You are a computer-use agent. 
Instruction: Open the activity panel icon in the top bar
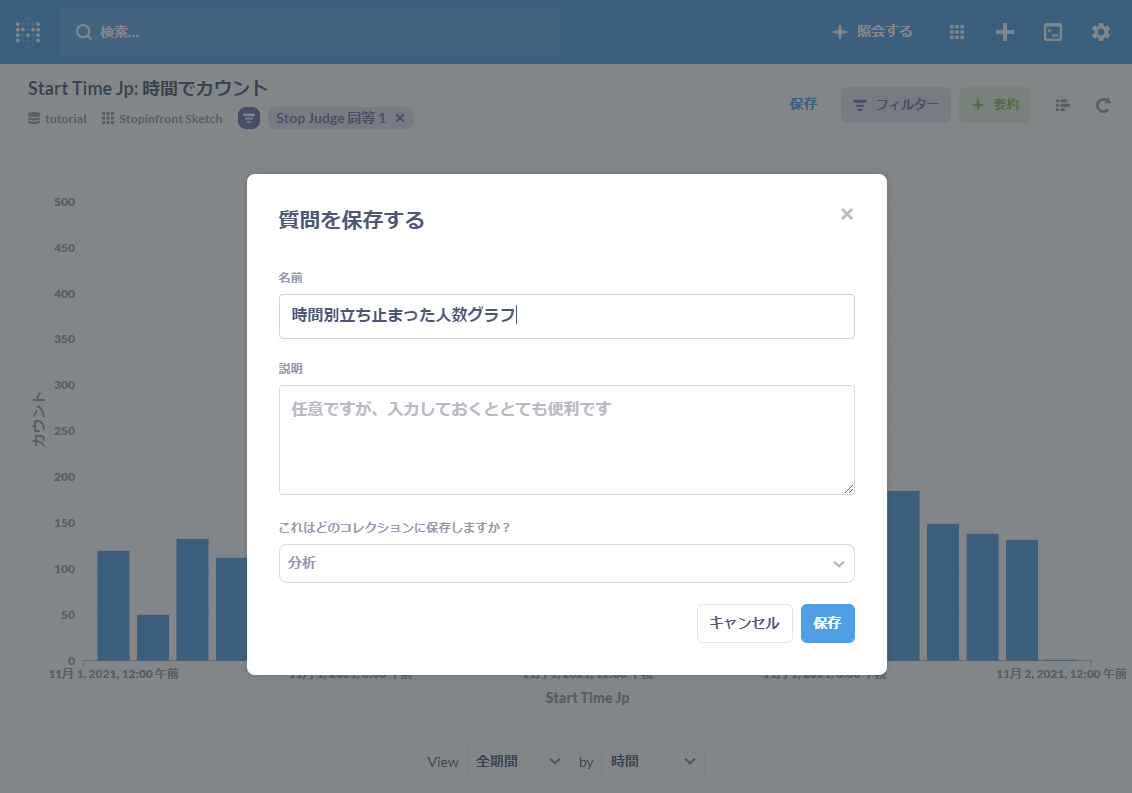pos(1053,32)
